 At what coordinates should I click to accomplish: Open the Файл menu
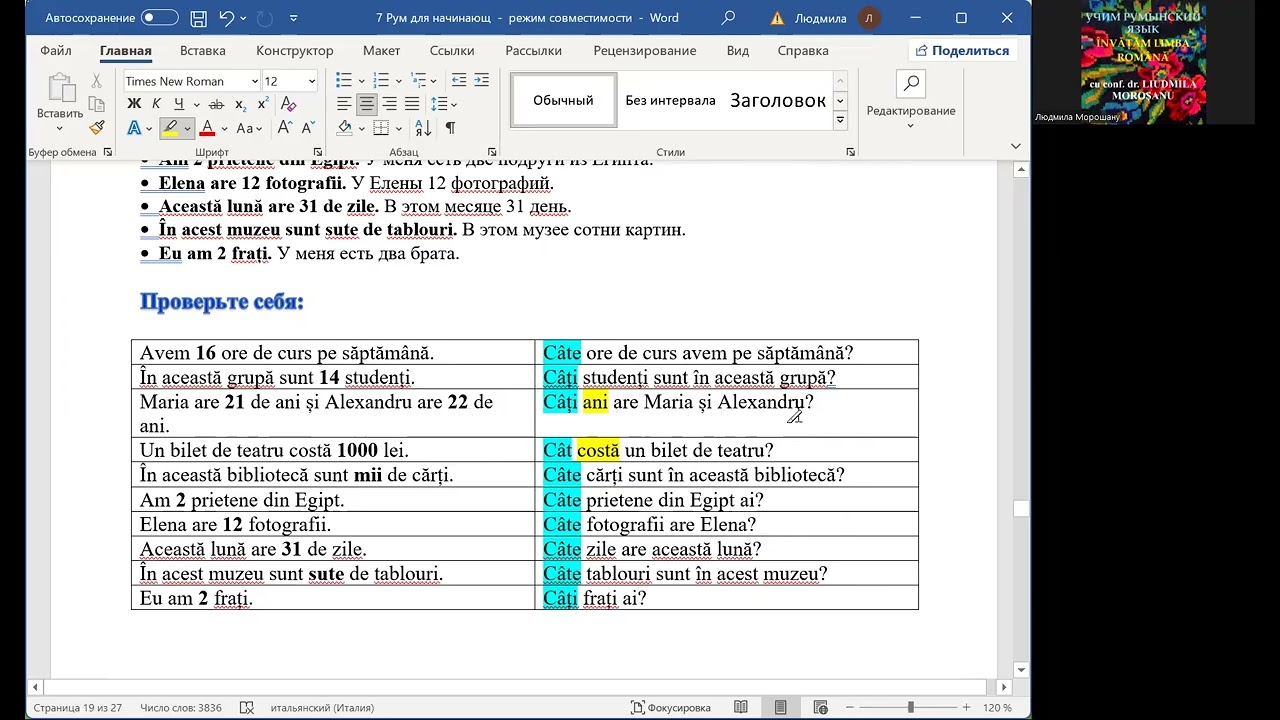point(56,51)
